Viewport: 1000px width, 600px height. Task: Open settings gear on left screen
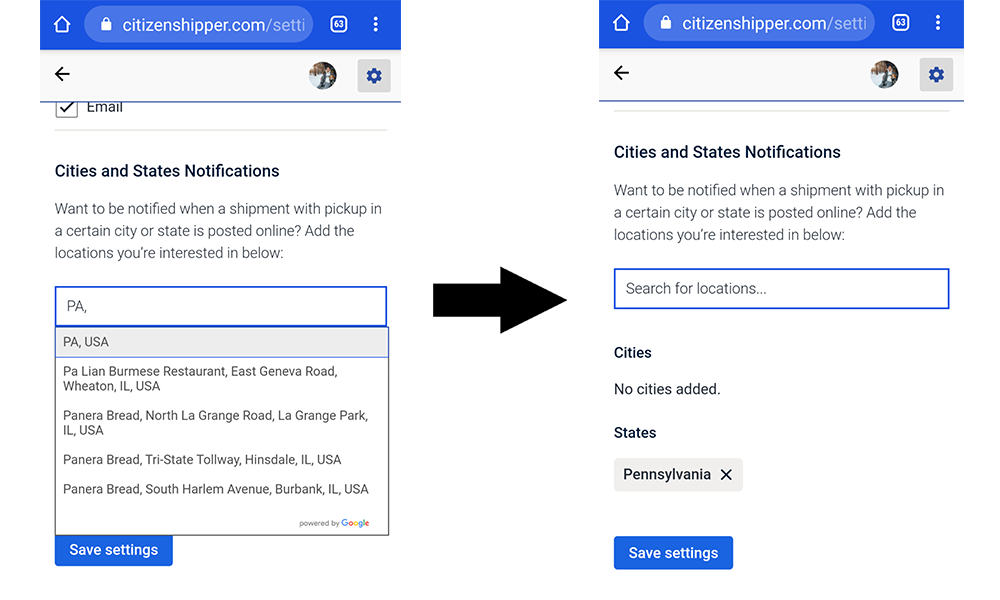pyautogui.click(x=374, y=76)
